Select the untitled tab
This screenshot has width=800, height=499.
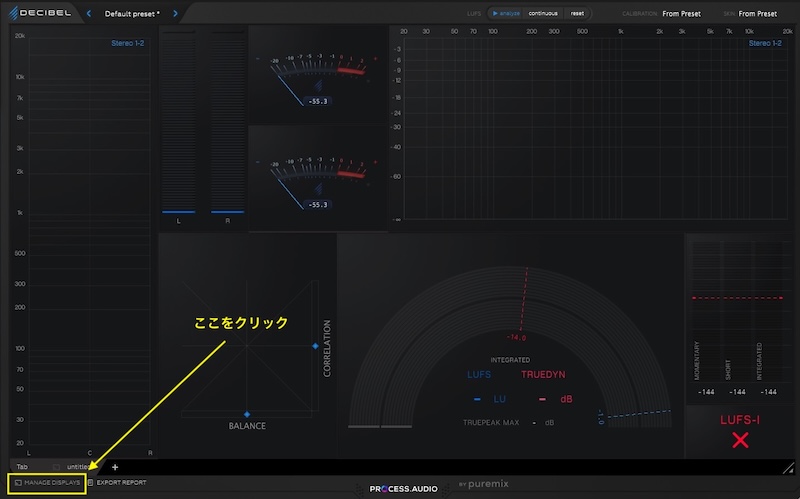point(78,466)
